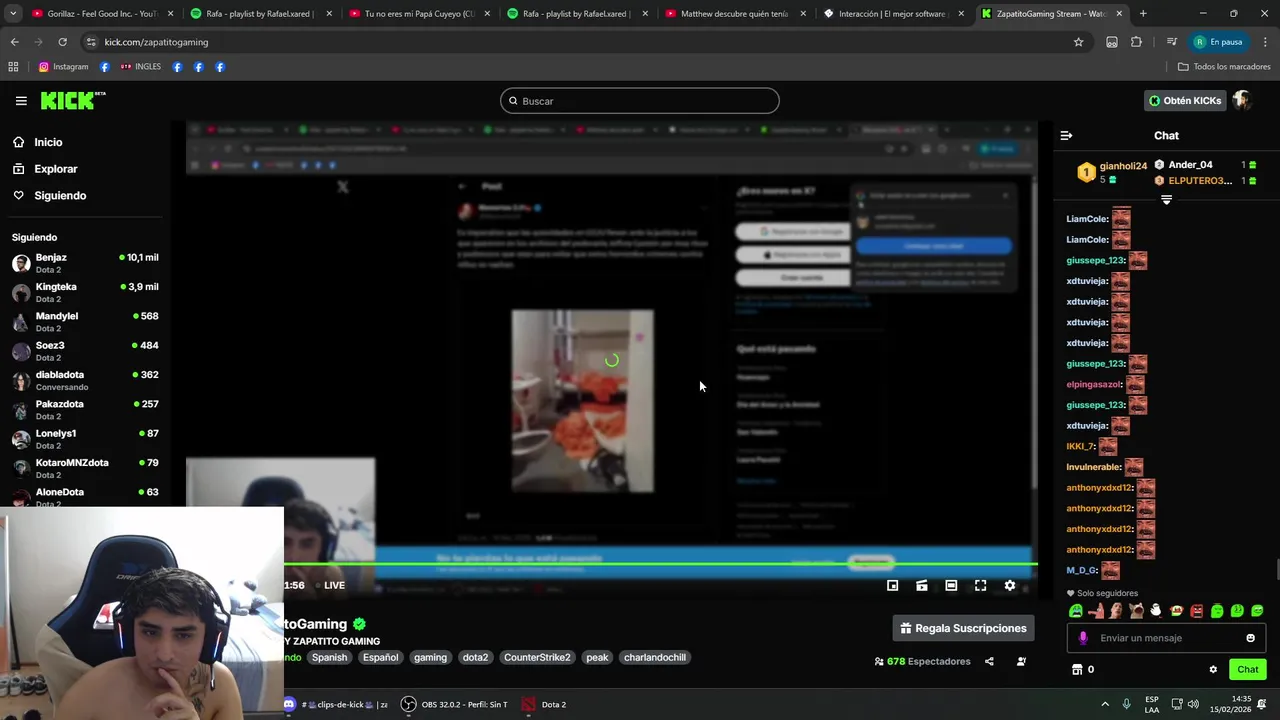Image resolution: width=1280 pixels, height=720 pixels.
Task: Click Ander_04 in chat leaderboard
Action: [1190, 165]
